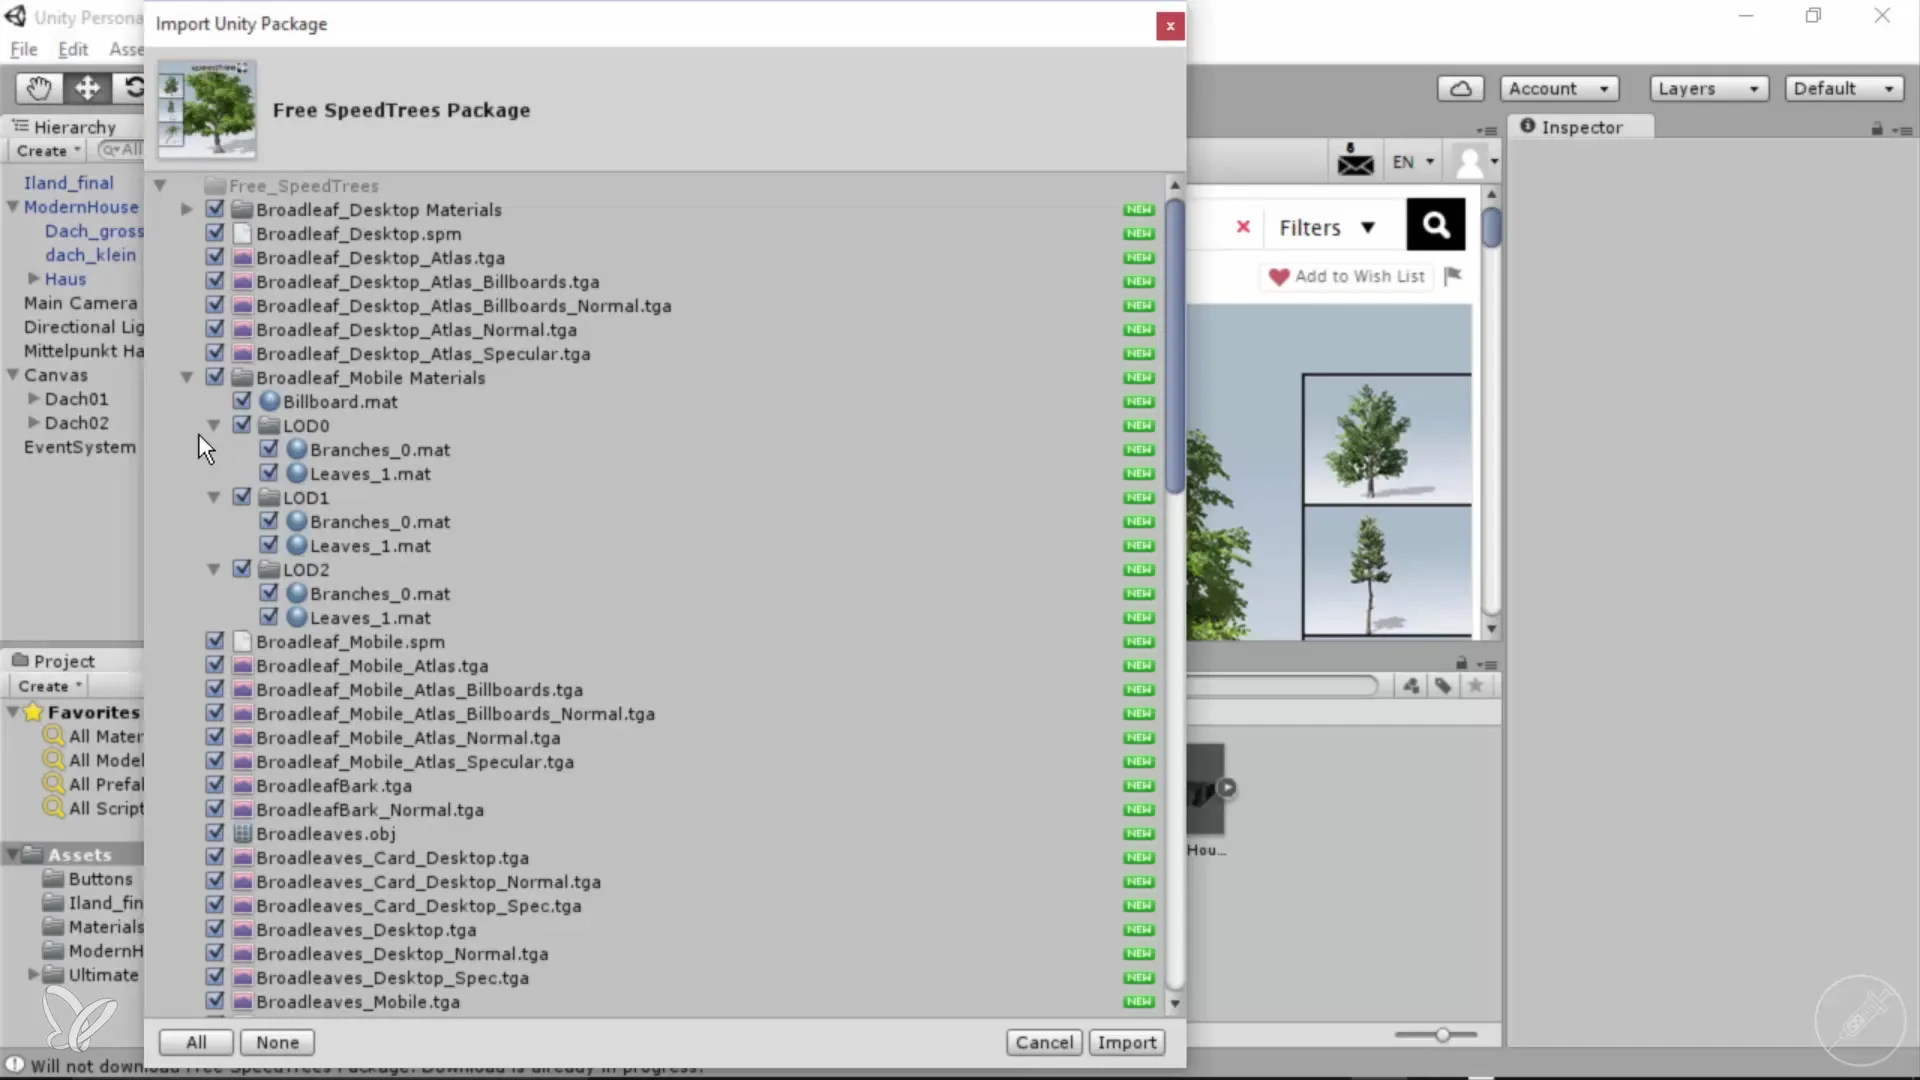Click the Billboard.mat material icon
Screen dimensions: 1920x1080
(x=269, y=401)
